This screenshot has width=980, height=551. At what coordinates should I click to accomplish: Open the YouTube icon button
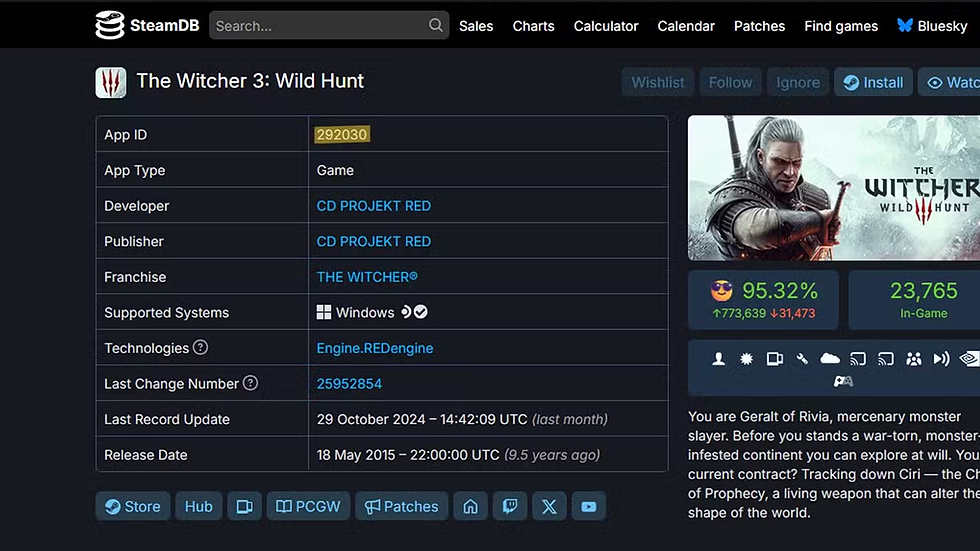(589, 506)
